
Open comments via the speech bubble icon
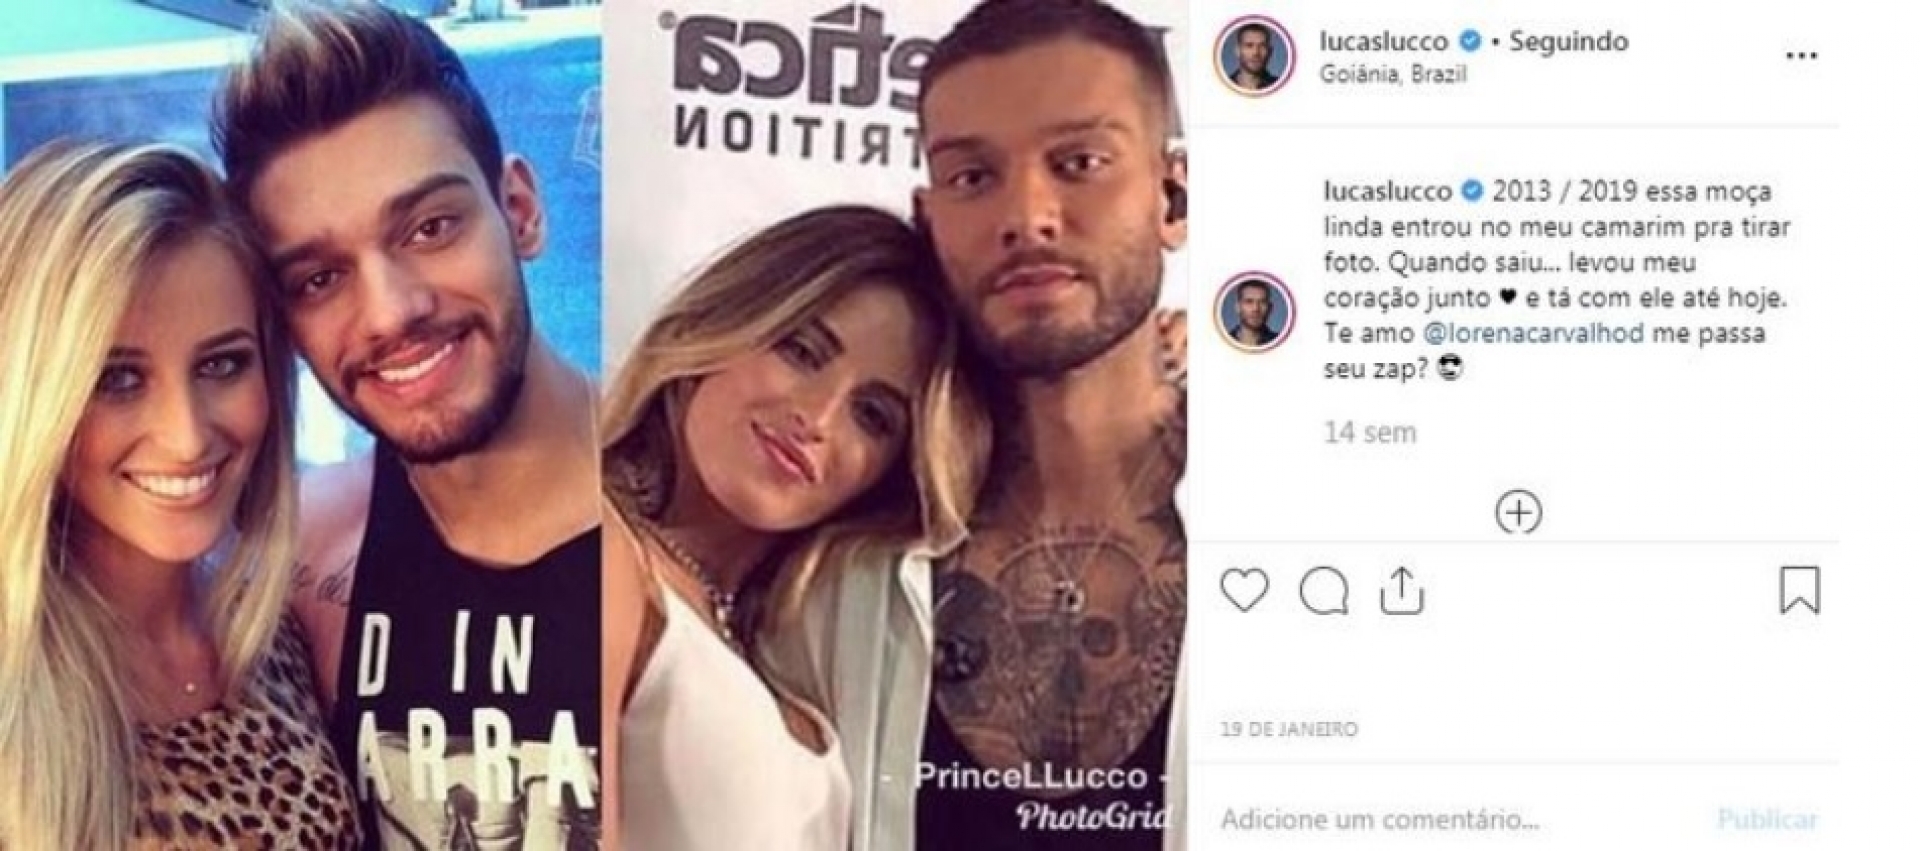1324,590
